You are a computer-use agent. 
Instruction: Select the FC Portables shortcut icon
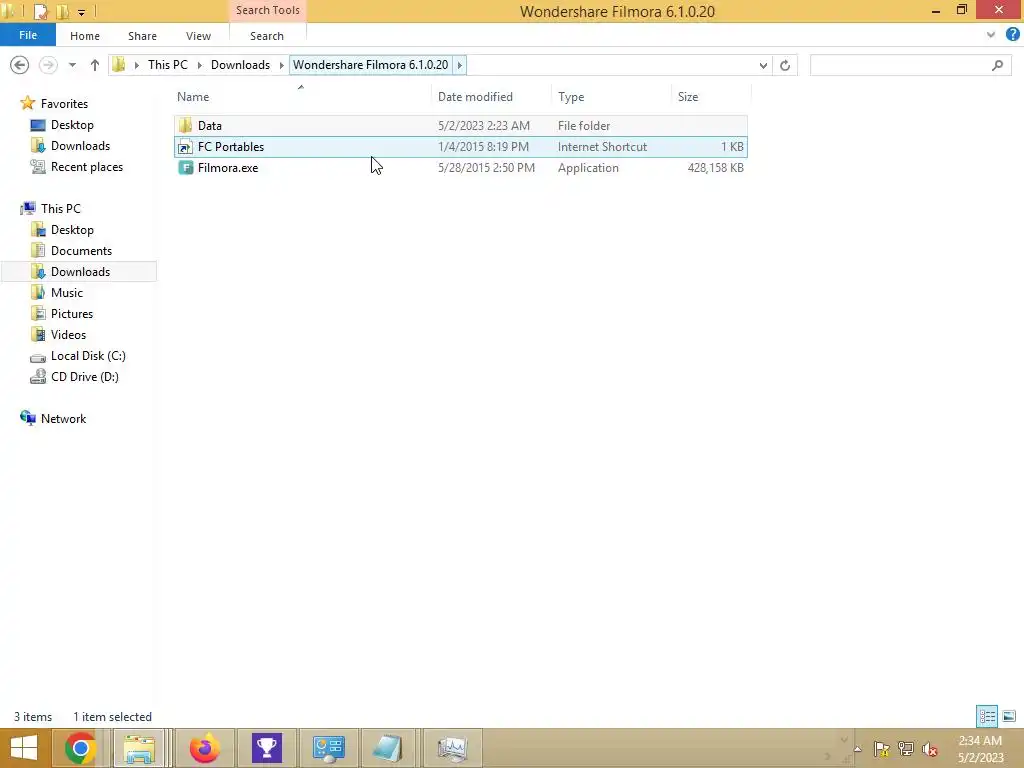(x=185, y=147)
